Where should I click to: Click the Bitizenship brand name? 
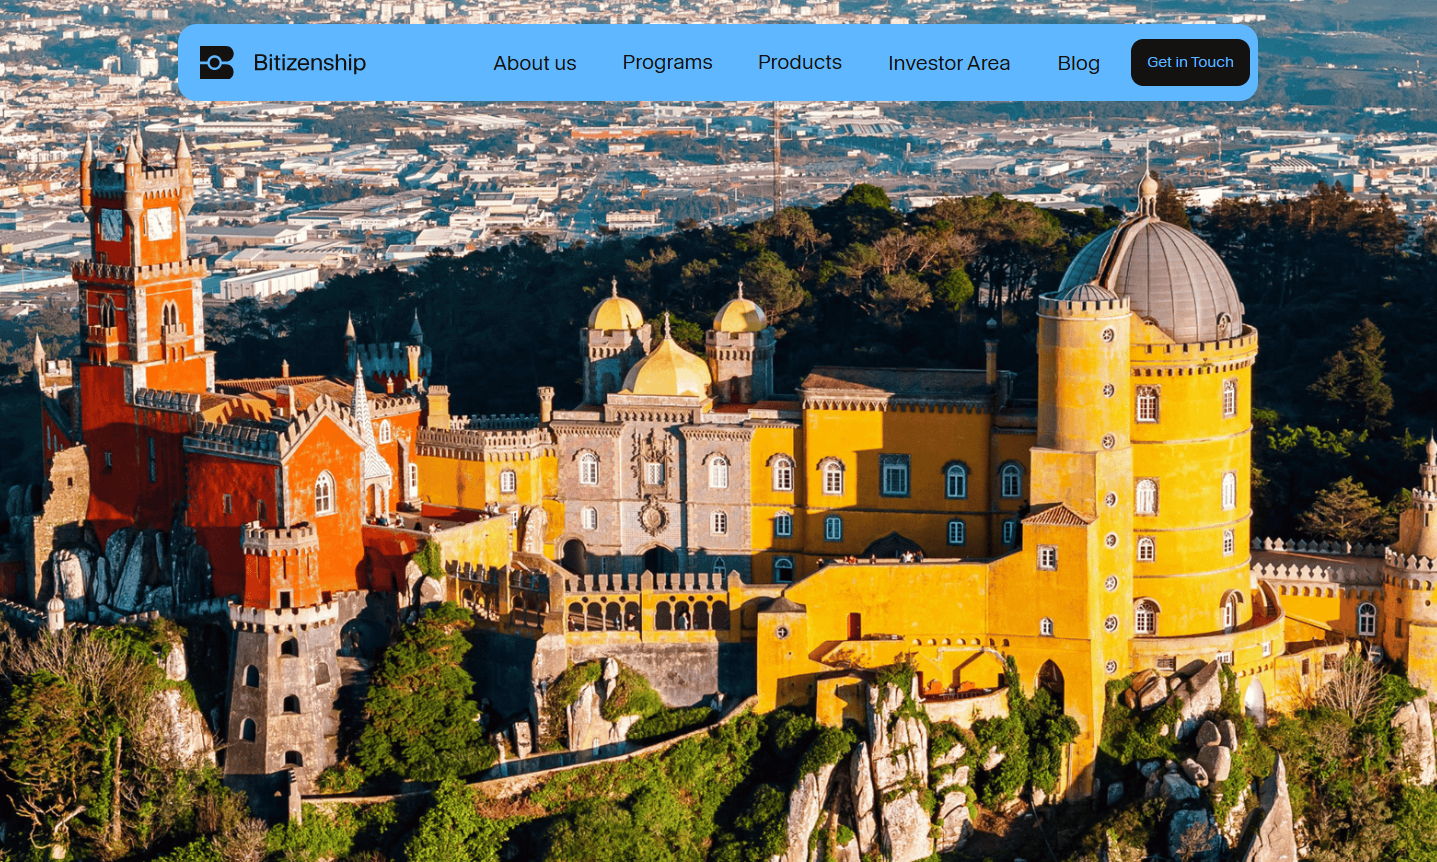(310, 62)
